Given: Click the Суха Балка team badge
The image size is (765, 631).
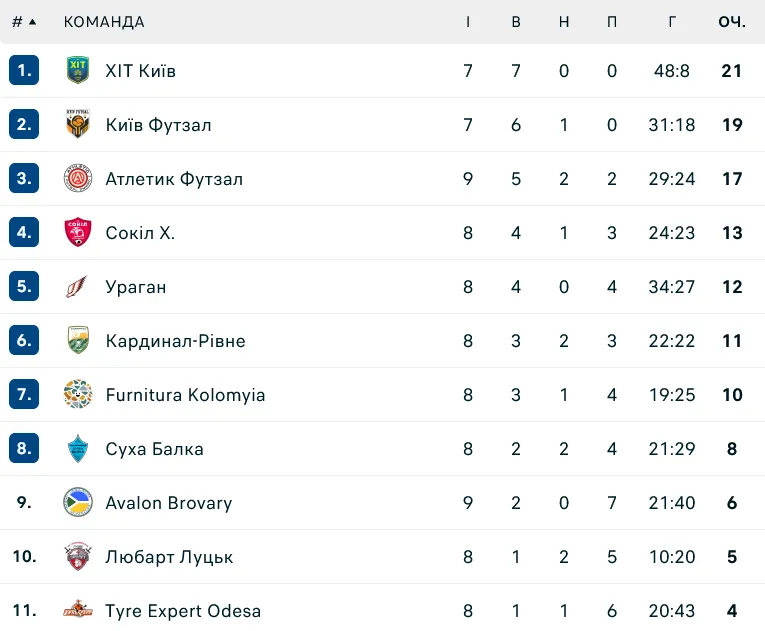Looking at the screenshot, I should [x=78, y=448].
